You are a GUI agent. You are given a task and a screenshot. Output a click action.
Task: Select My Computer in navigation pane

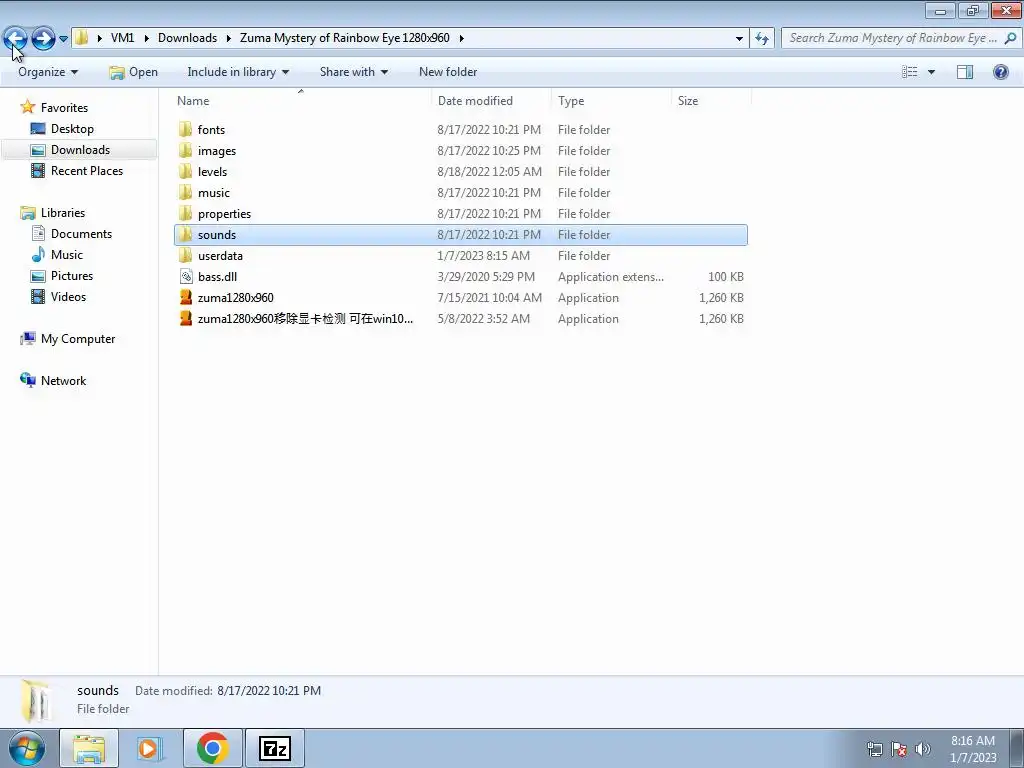click(78, 339)
